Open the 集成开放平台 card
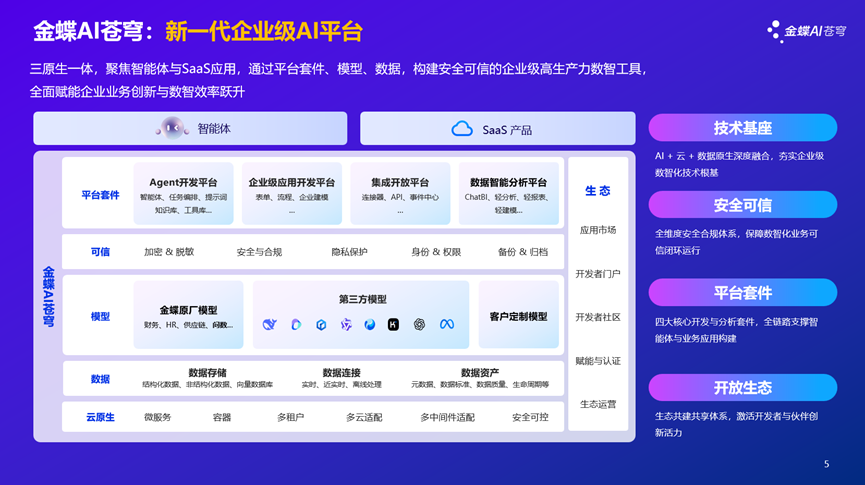865x485 pixels. click(400, 194)
